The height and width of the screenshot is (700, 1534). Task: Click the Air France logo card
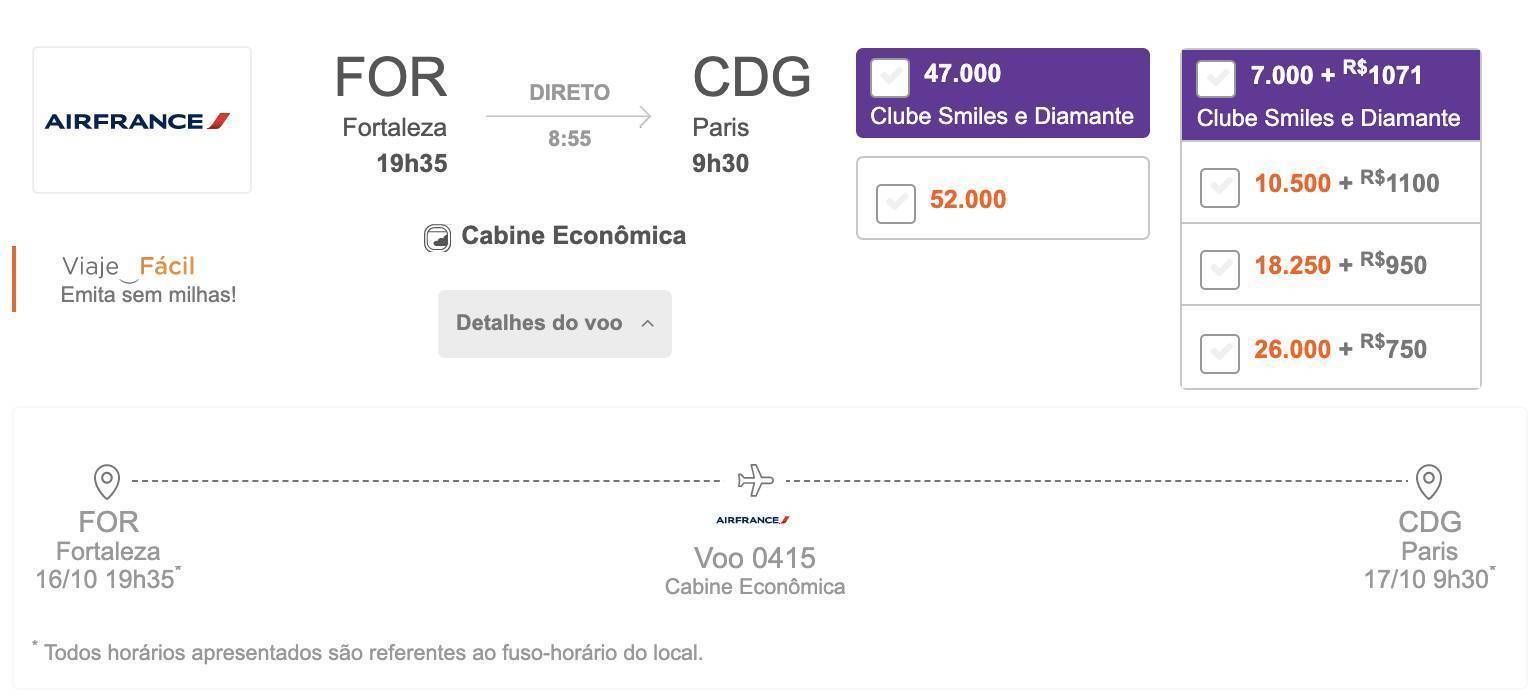click(142, 120)
